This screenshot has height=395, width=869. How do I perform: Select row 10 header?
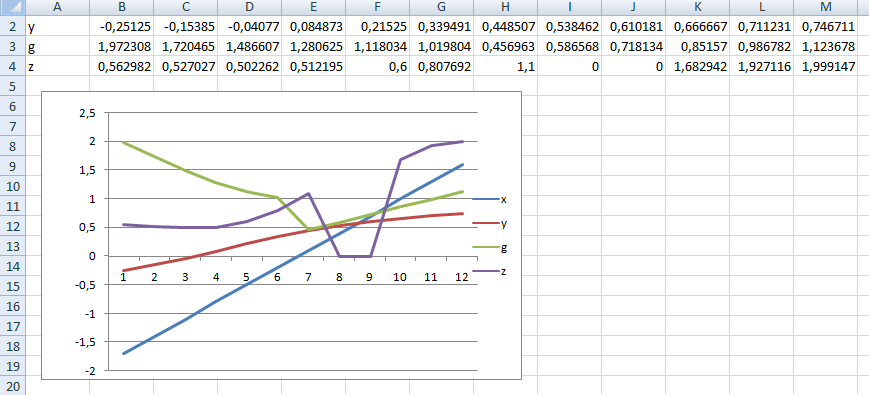coord(13,187)
